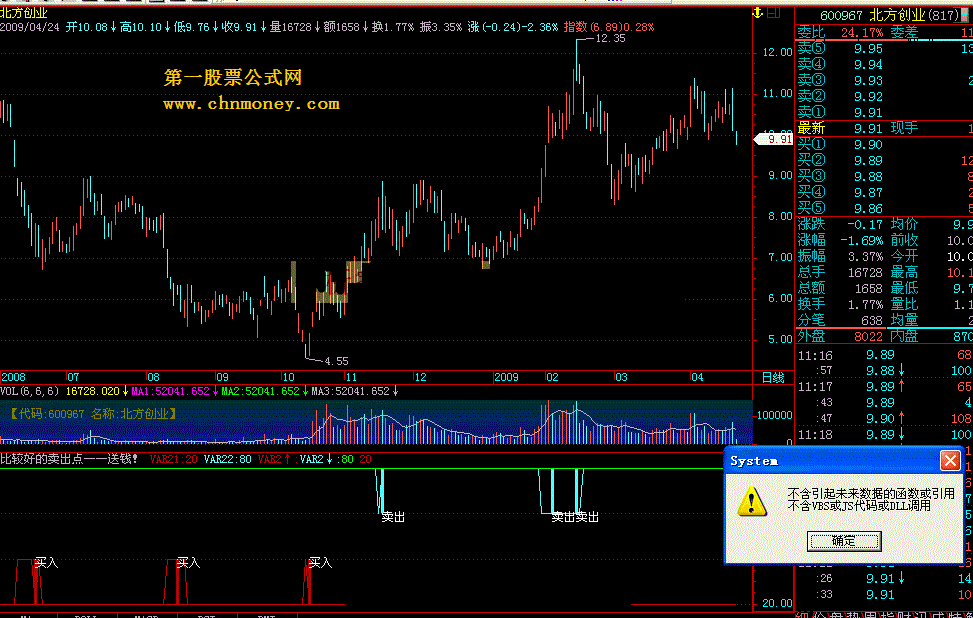This screenshot has height=618, width=973.
Task: Click the VOL(6,6,6) indicator label
Action: (30, 392)
